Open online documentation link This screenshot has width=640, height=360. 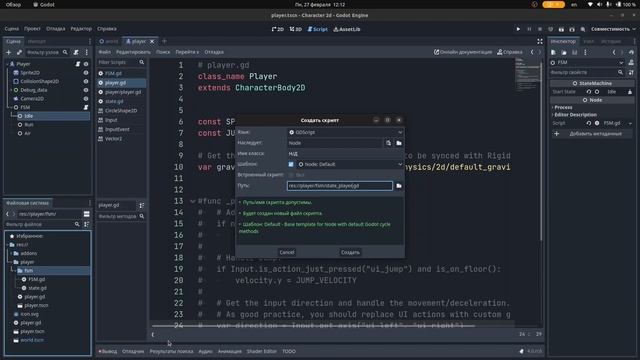463,52
